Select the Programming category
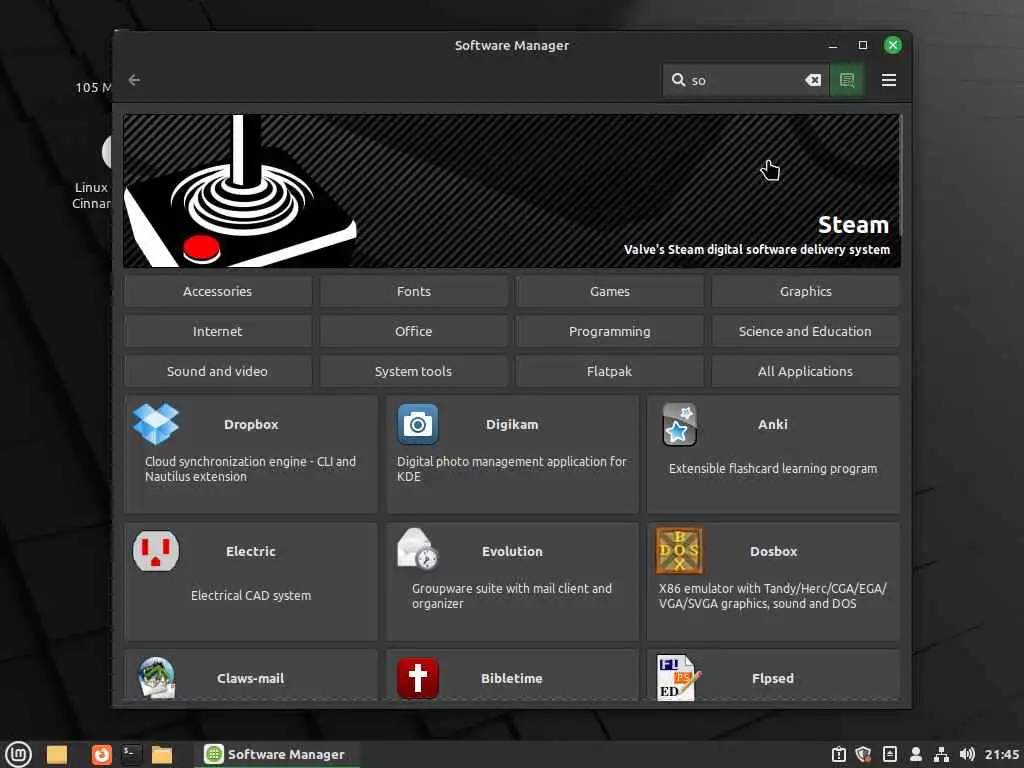The height and width of the screenshot is (768, 1024). point(609,331)
